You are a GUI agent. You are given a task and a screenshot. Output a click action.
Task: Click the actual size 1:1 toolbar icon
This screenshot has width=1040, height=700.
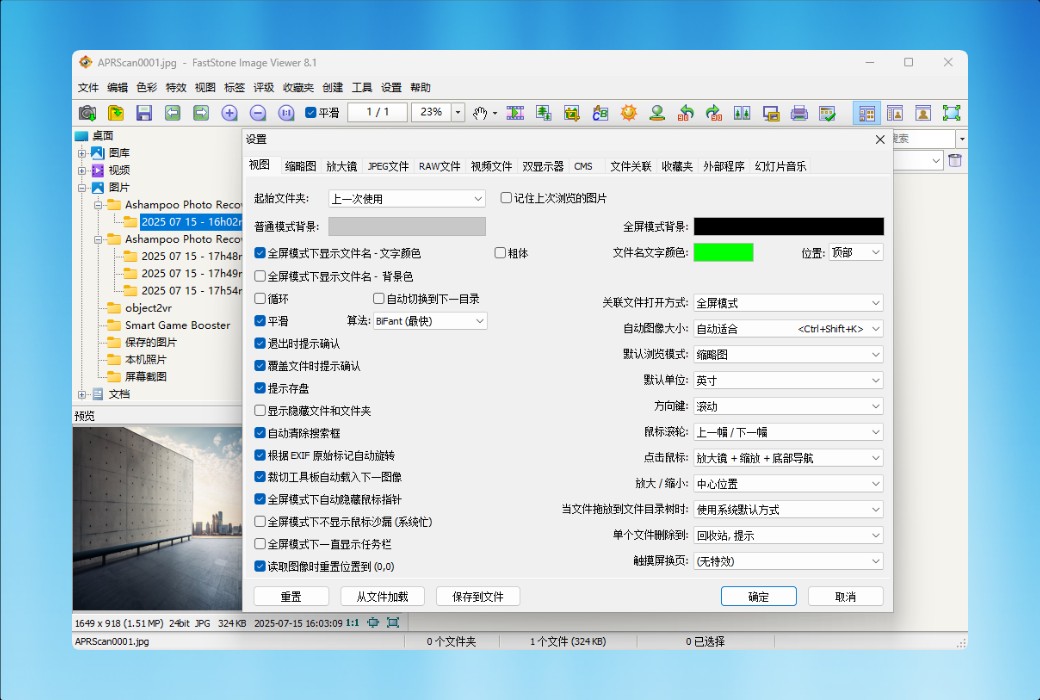pyautogui.click(x=287, y=113)
